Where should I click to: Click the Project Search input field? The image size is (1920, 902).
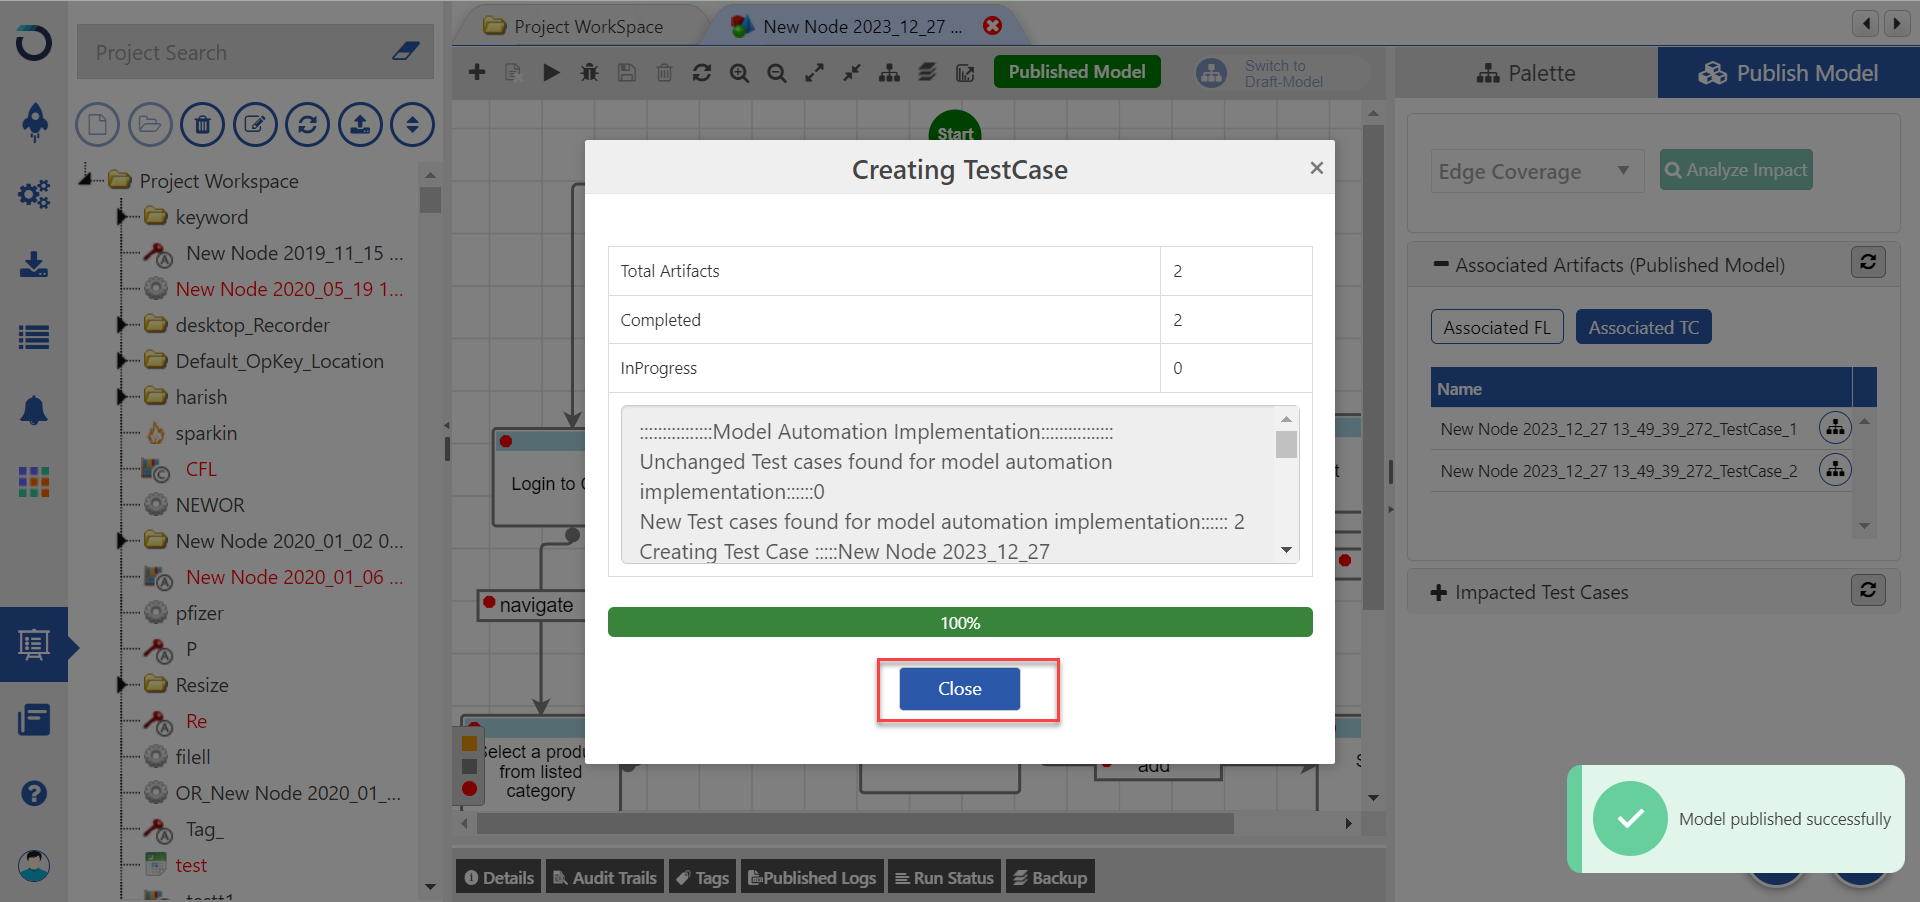tap(255, 52)
